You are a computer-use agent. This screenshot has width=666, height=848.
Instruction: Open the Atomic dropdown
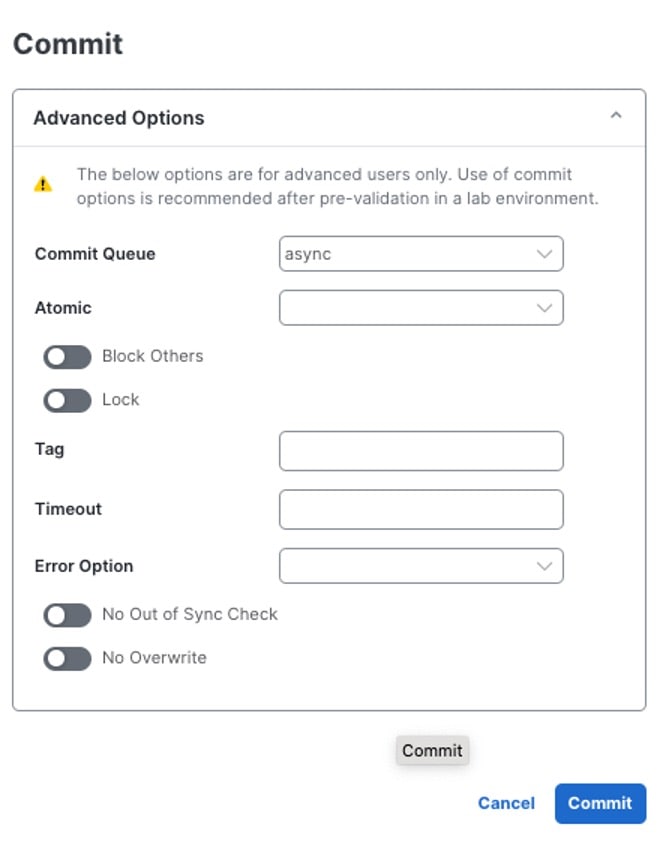coord(420,308)
